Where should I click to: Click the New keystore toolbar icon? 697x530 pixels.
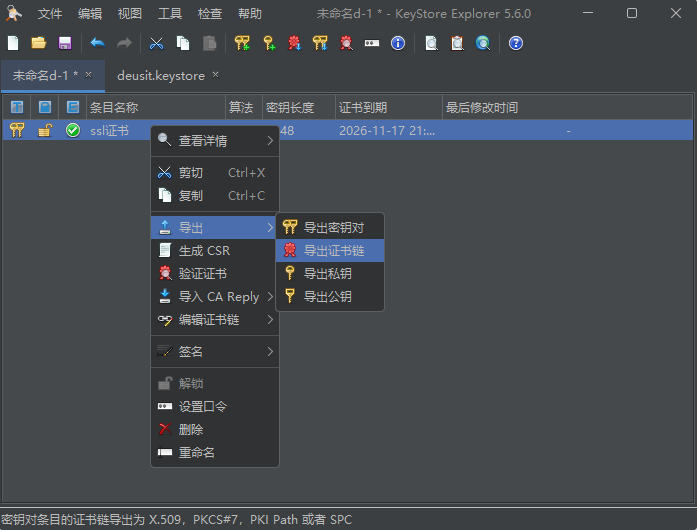pos(13,43)
